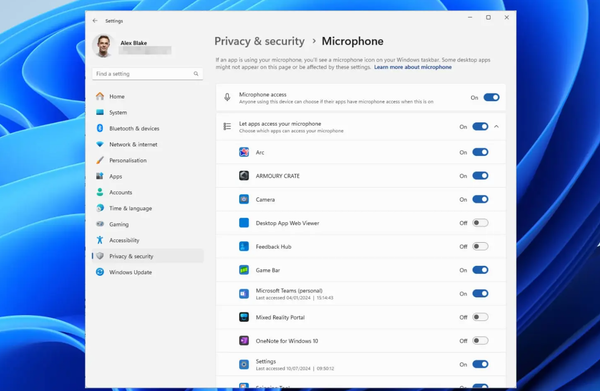Enable microphone for Desktop App Web Viewer
600x391 pixels.
point(480,223)
